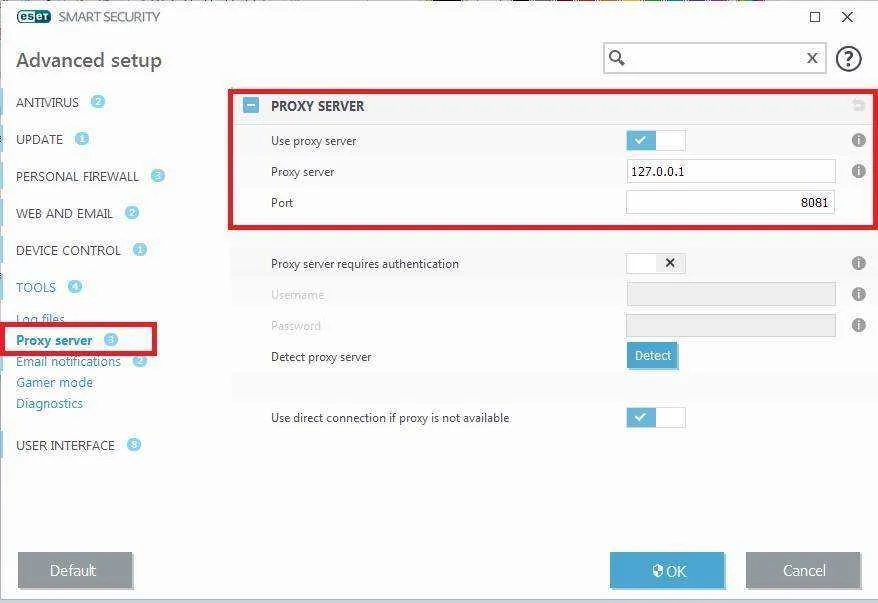The image size is (878, 603).
Task: Click the Proxy server address field
Action: click(731, 171)
